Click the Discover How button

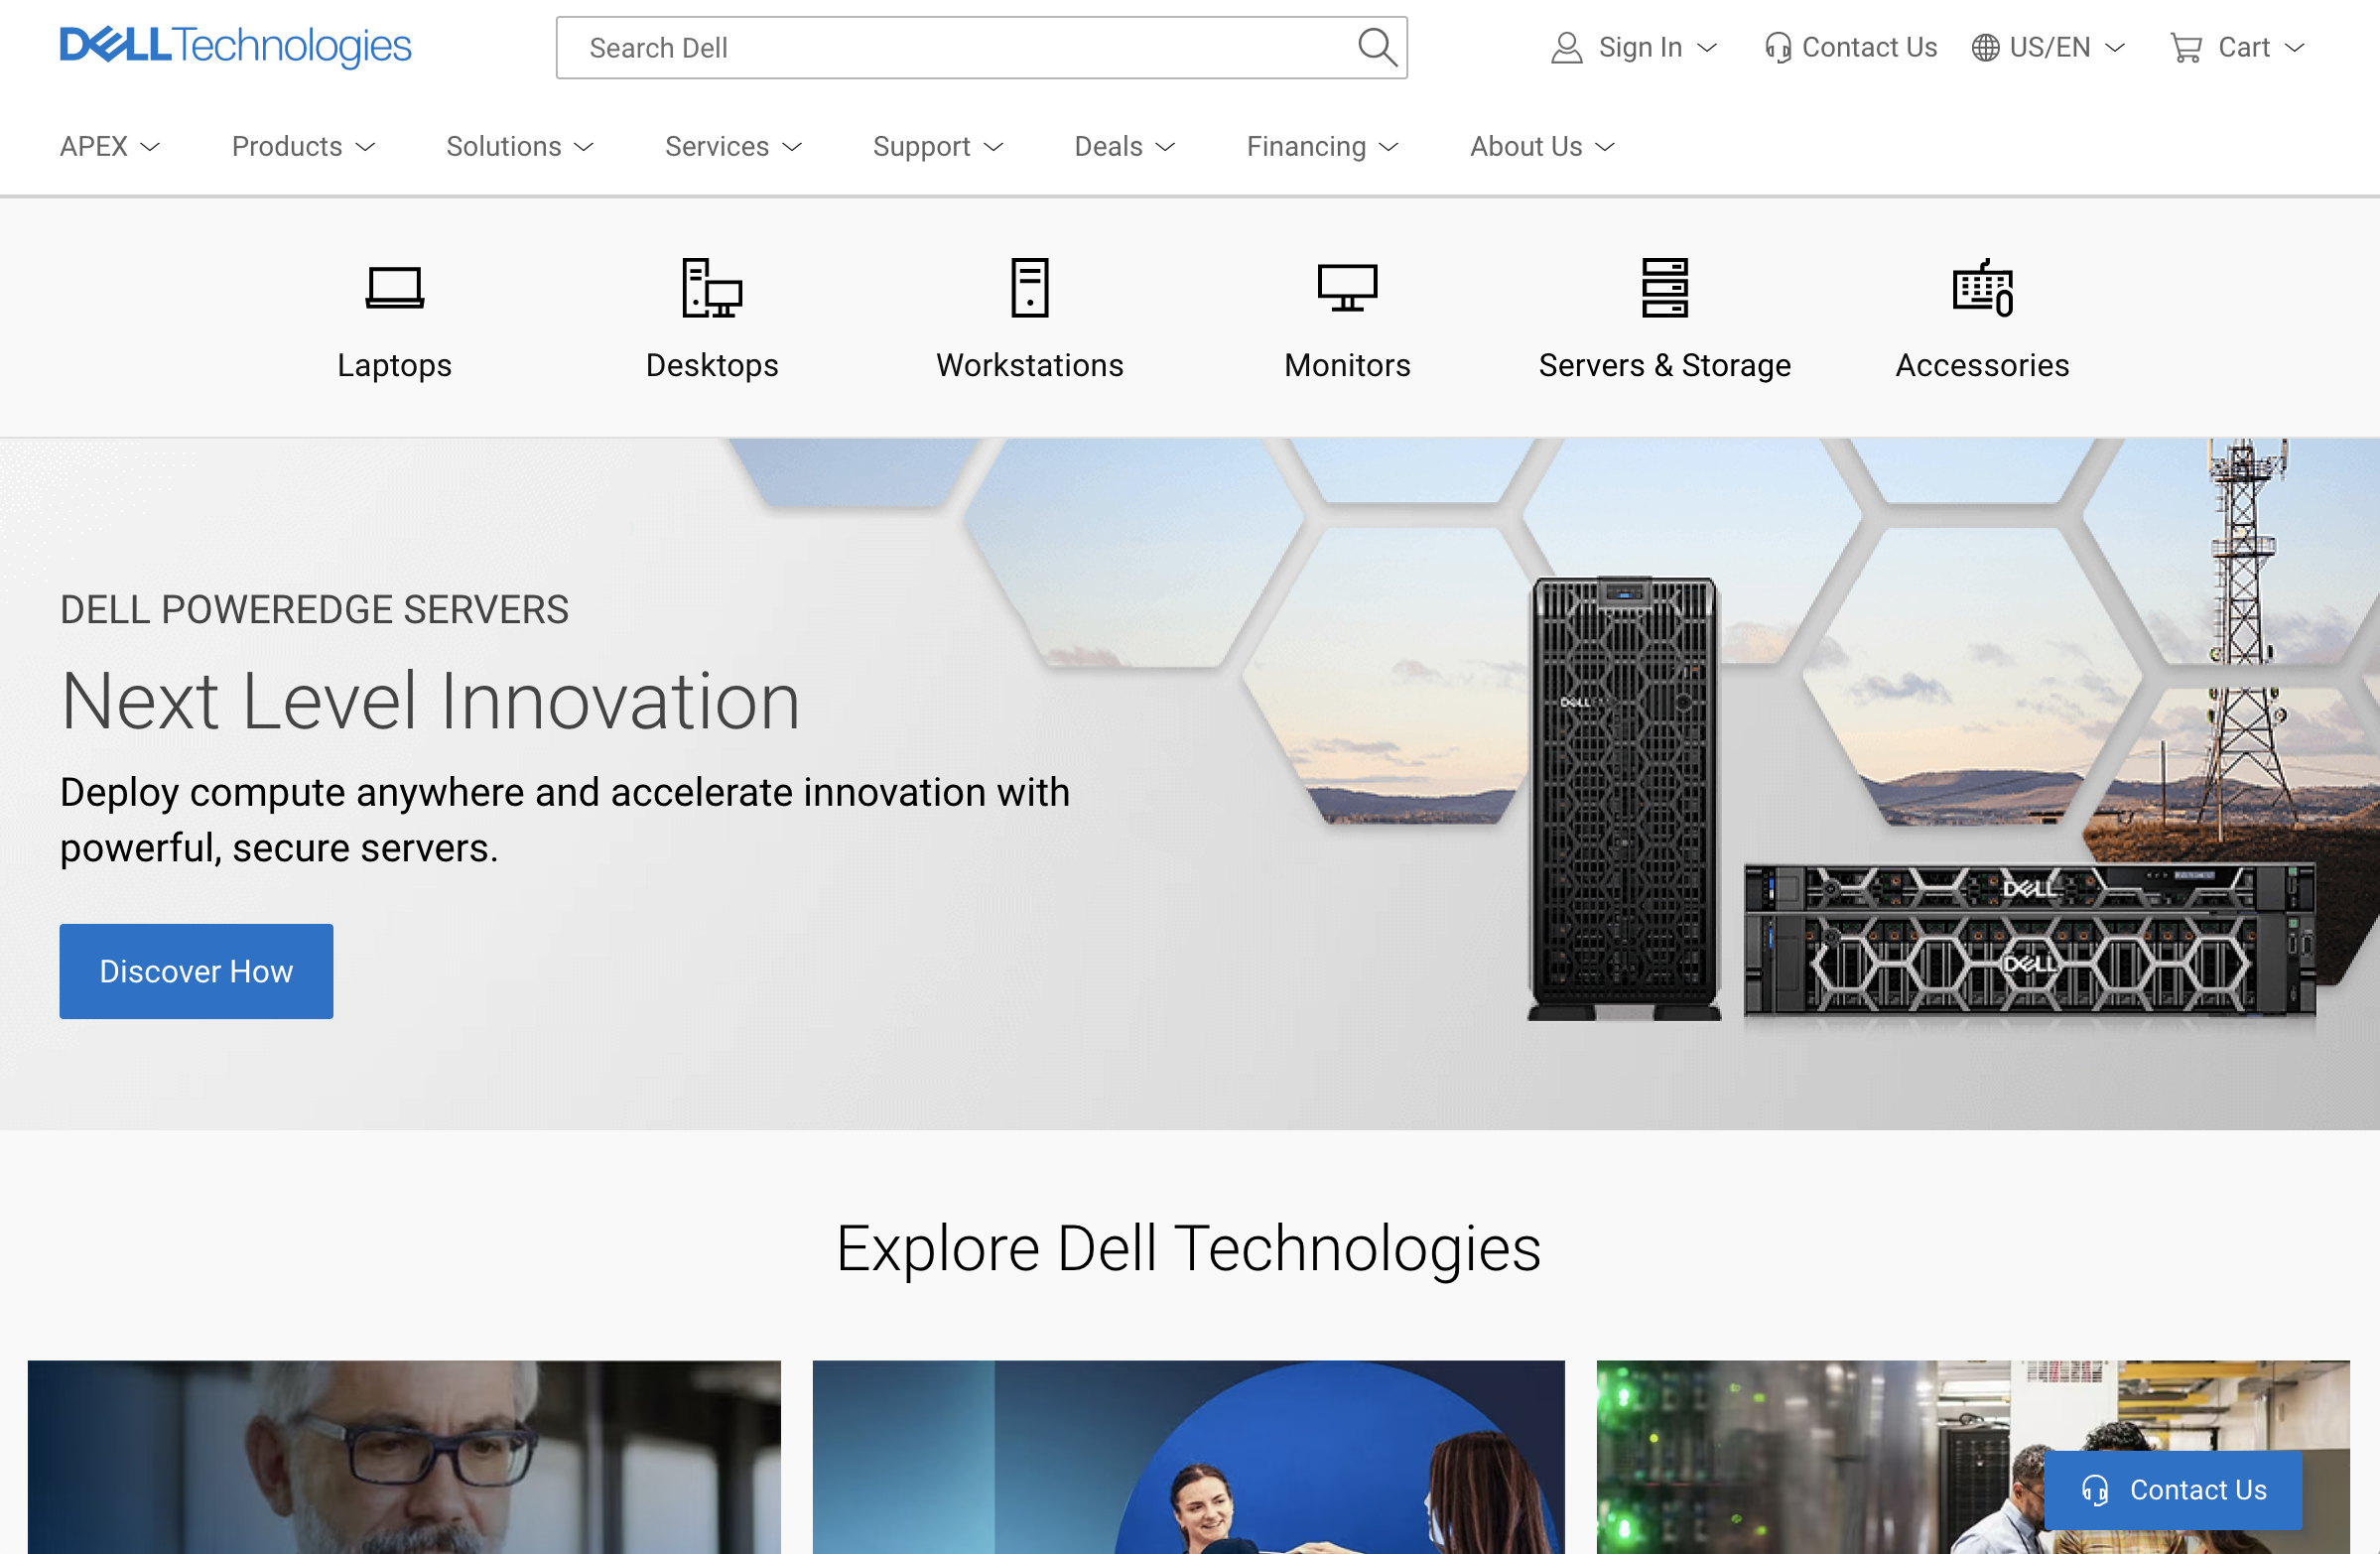click(x=196, y=971)
